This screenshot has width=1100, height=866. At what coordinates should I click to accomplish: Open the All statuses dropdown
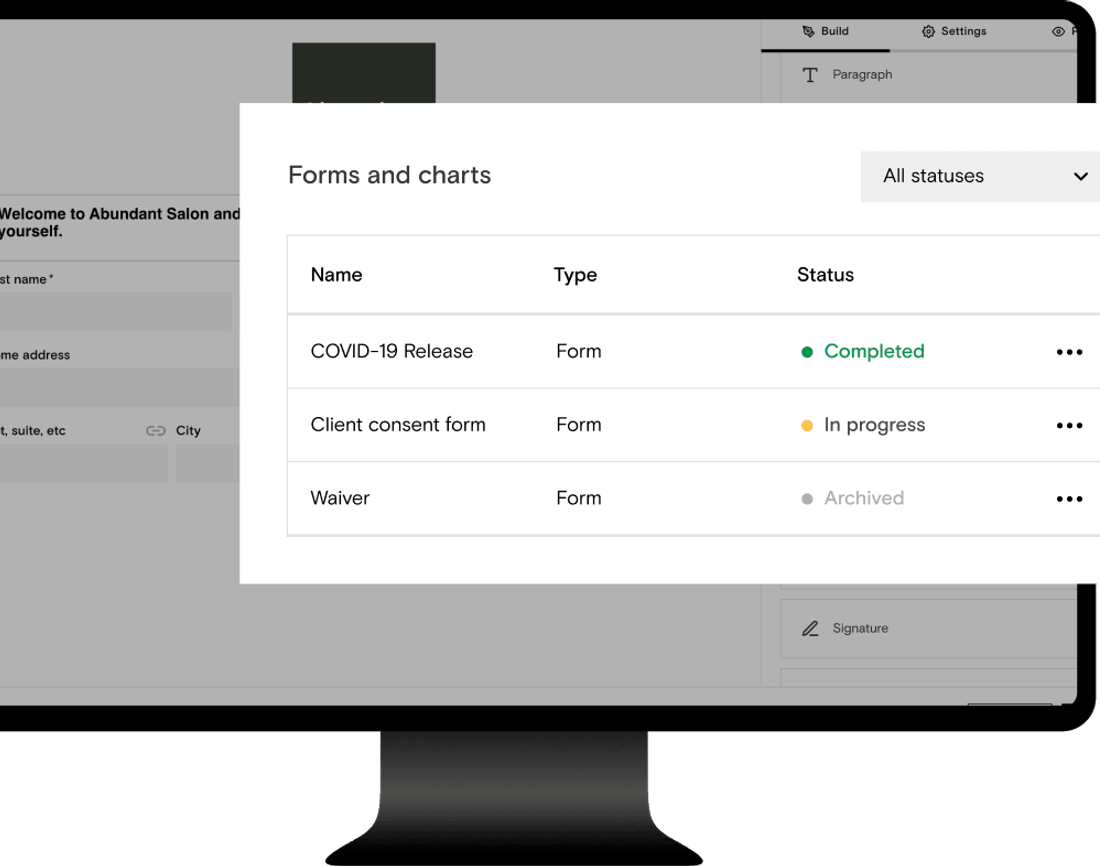coord(980,176)
